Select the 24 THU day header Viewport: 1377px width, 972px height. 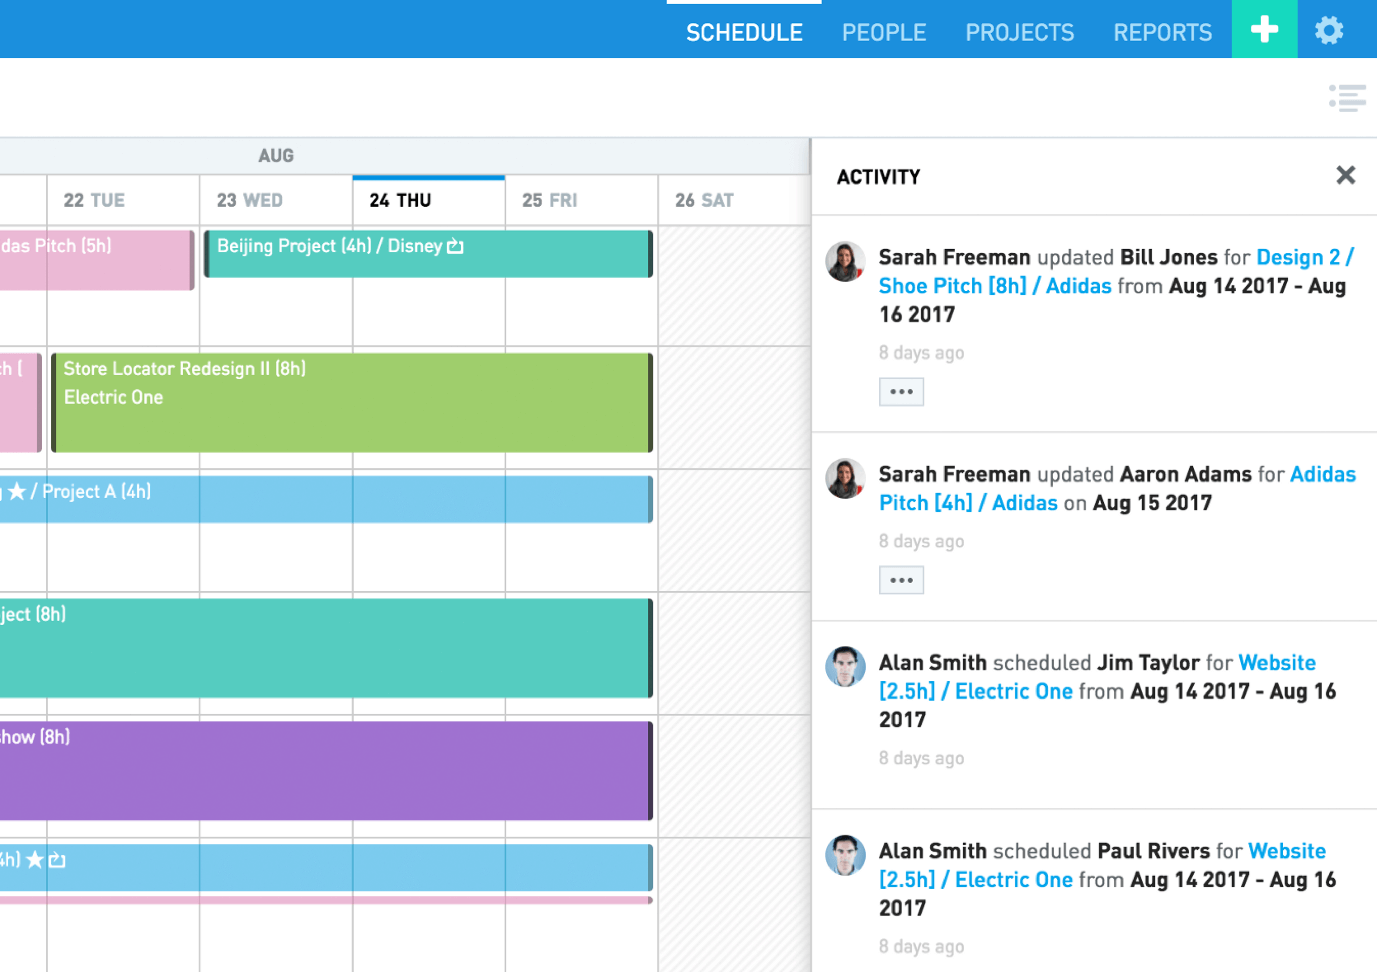(429, 200)
